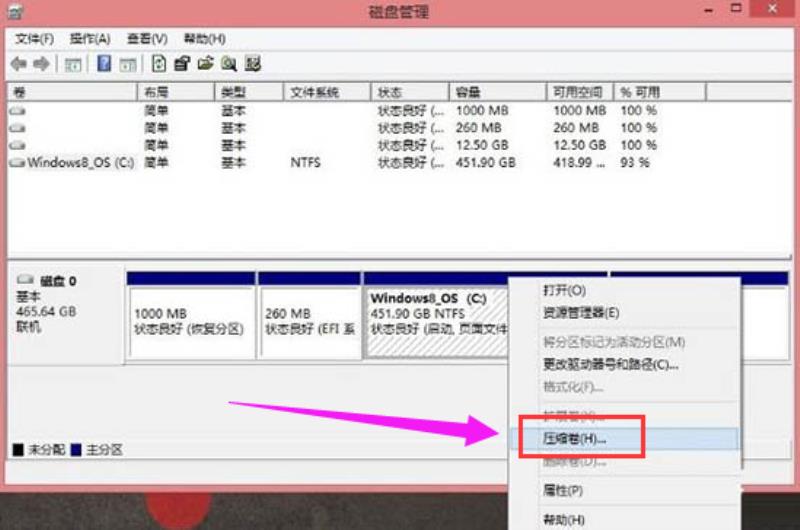Sort by the % 可用 column header

660,92
